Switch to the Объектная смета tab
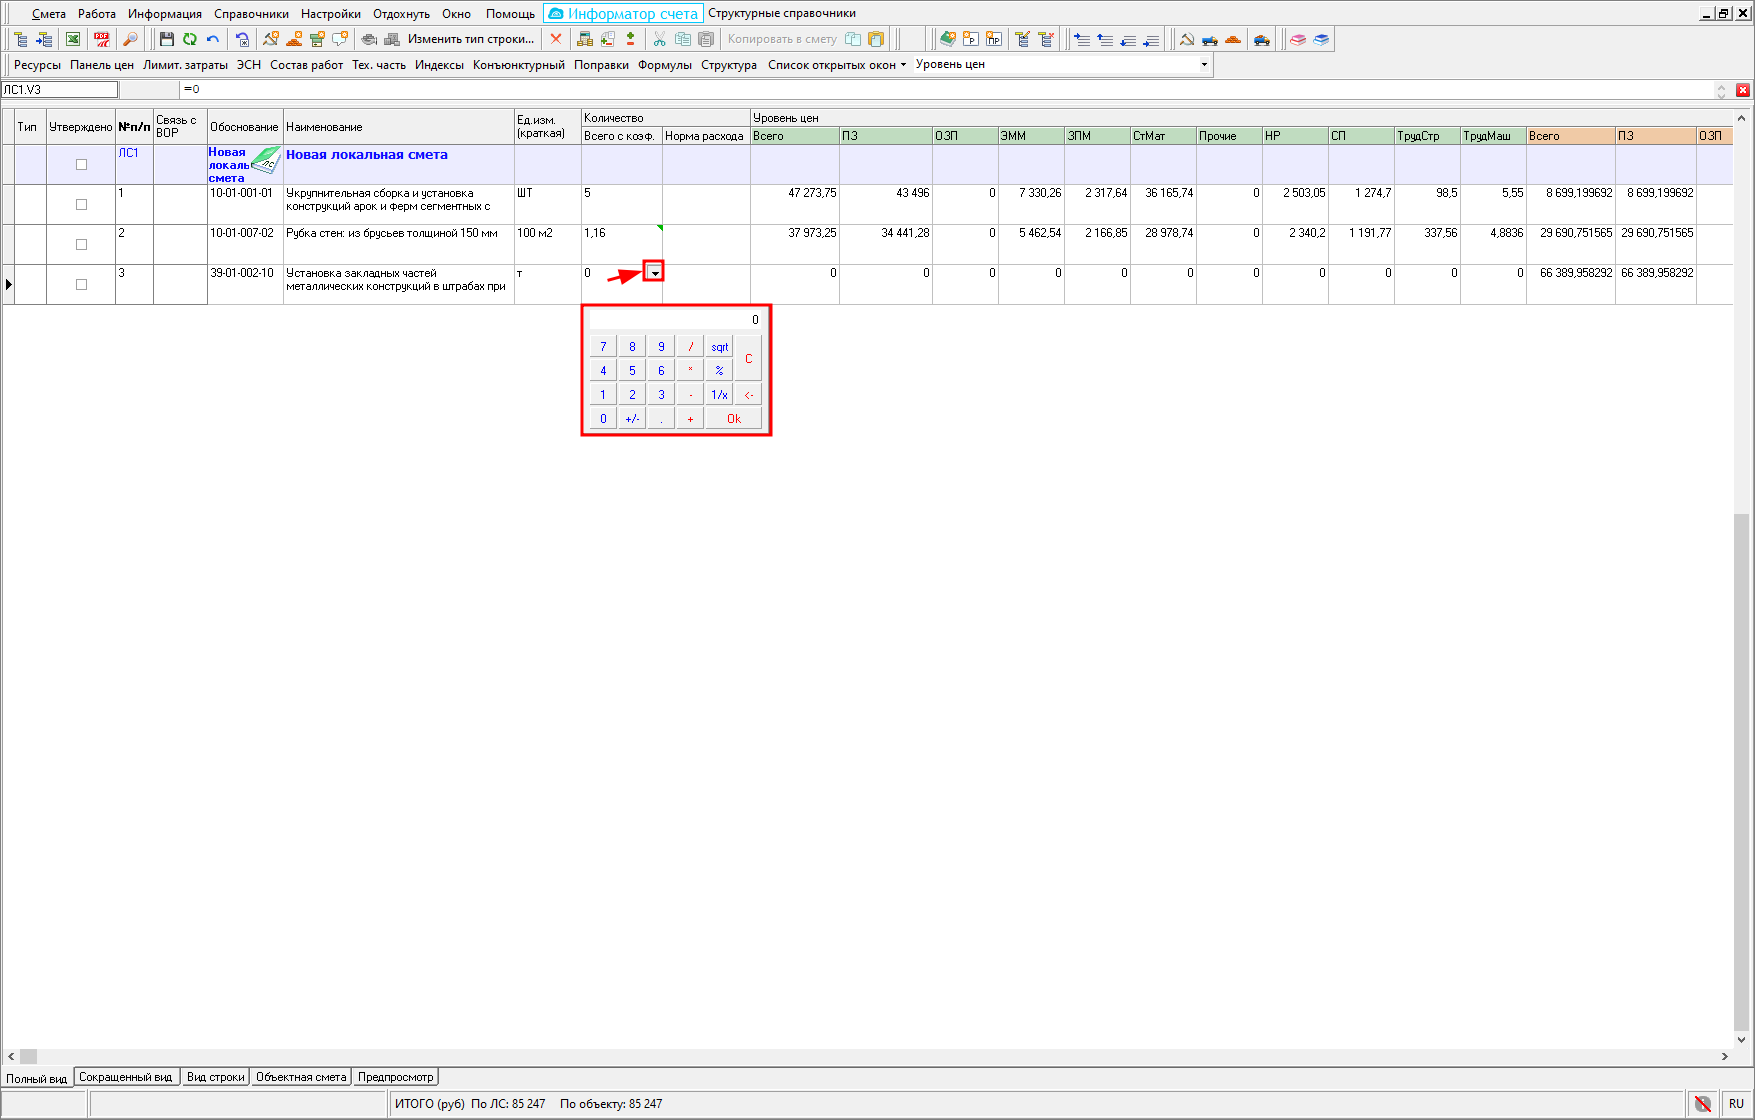1755x1120 pixels. click(301, 1077)
